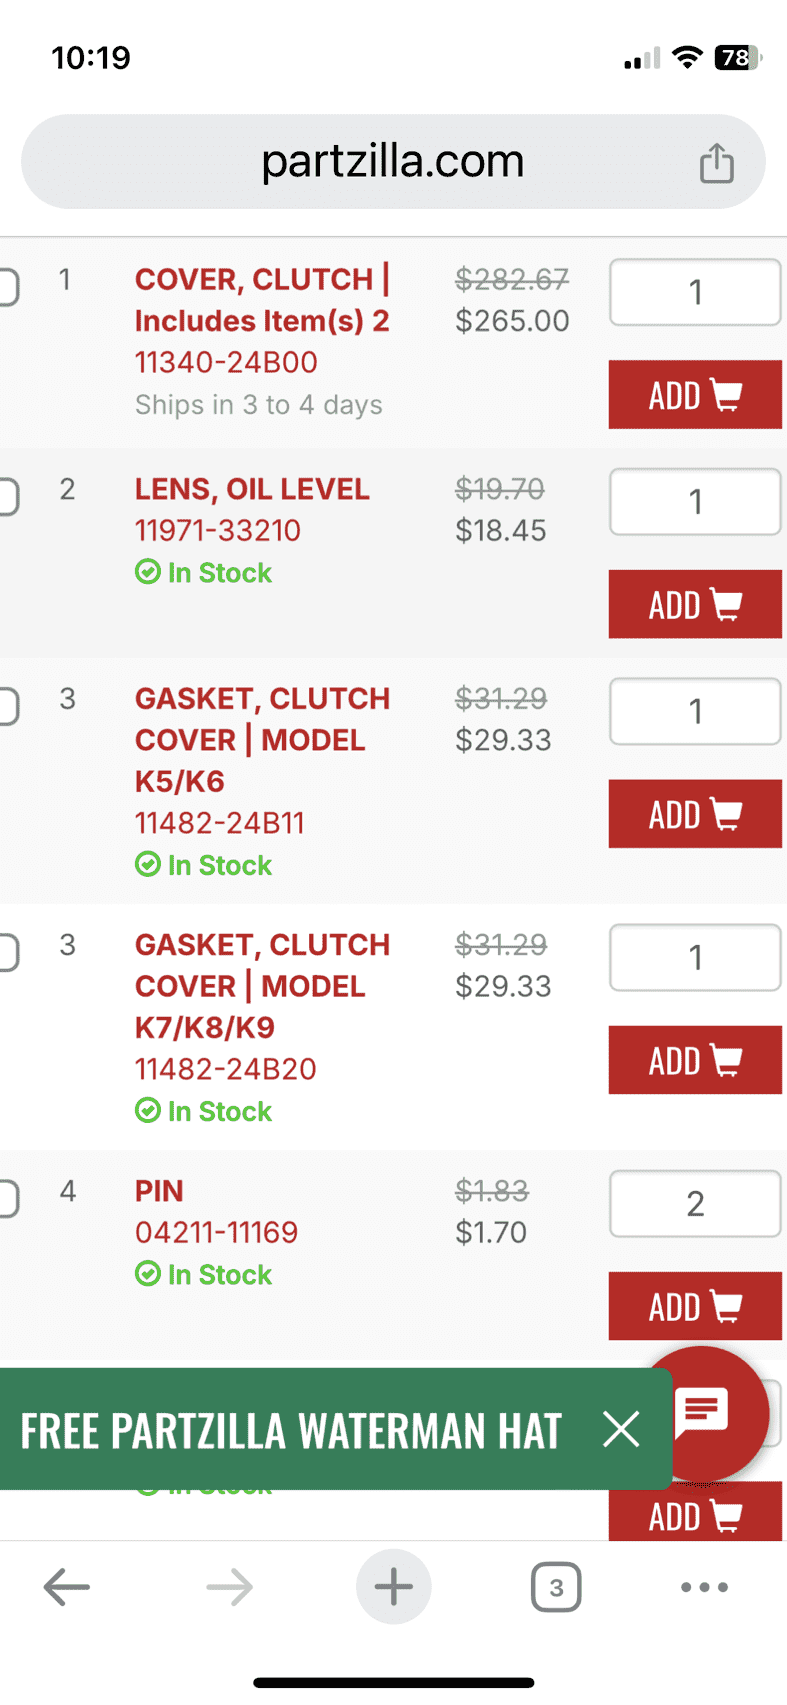
Task: Open the tab switcher showing 3 tabs
Action: click(556, 1587)
